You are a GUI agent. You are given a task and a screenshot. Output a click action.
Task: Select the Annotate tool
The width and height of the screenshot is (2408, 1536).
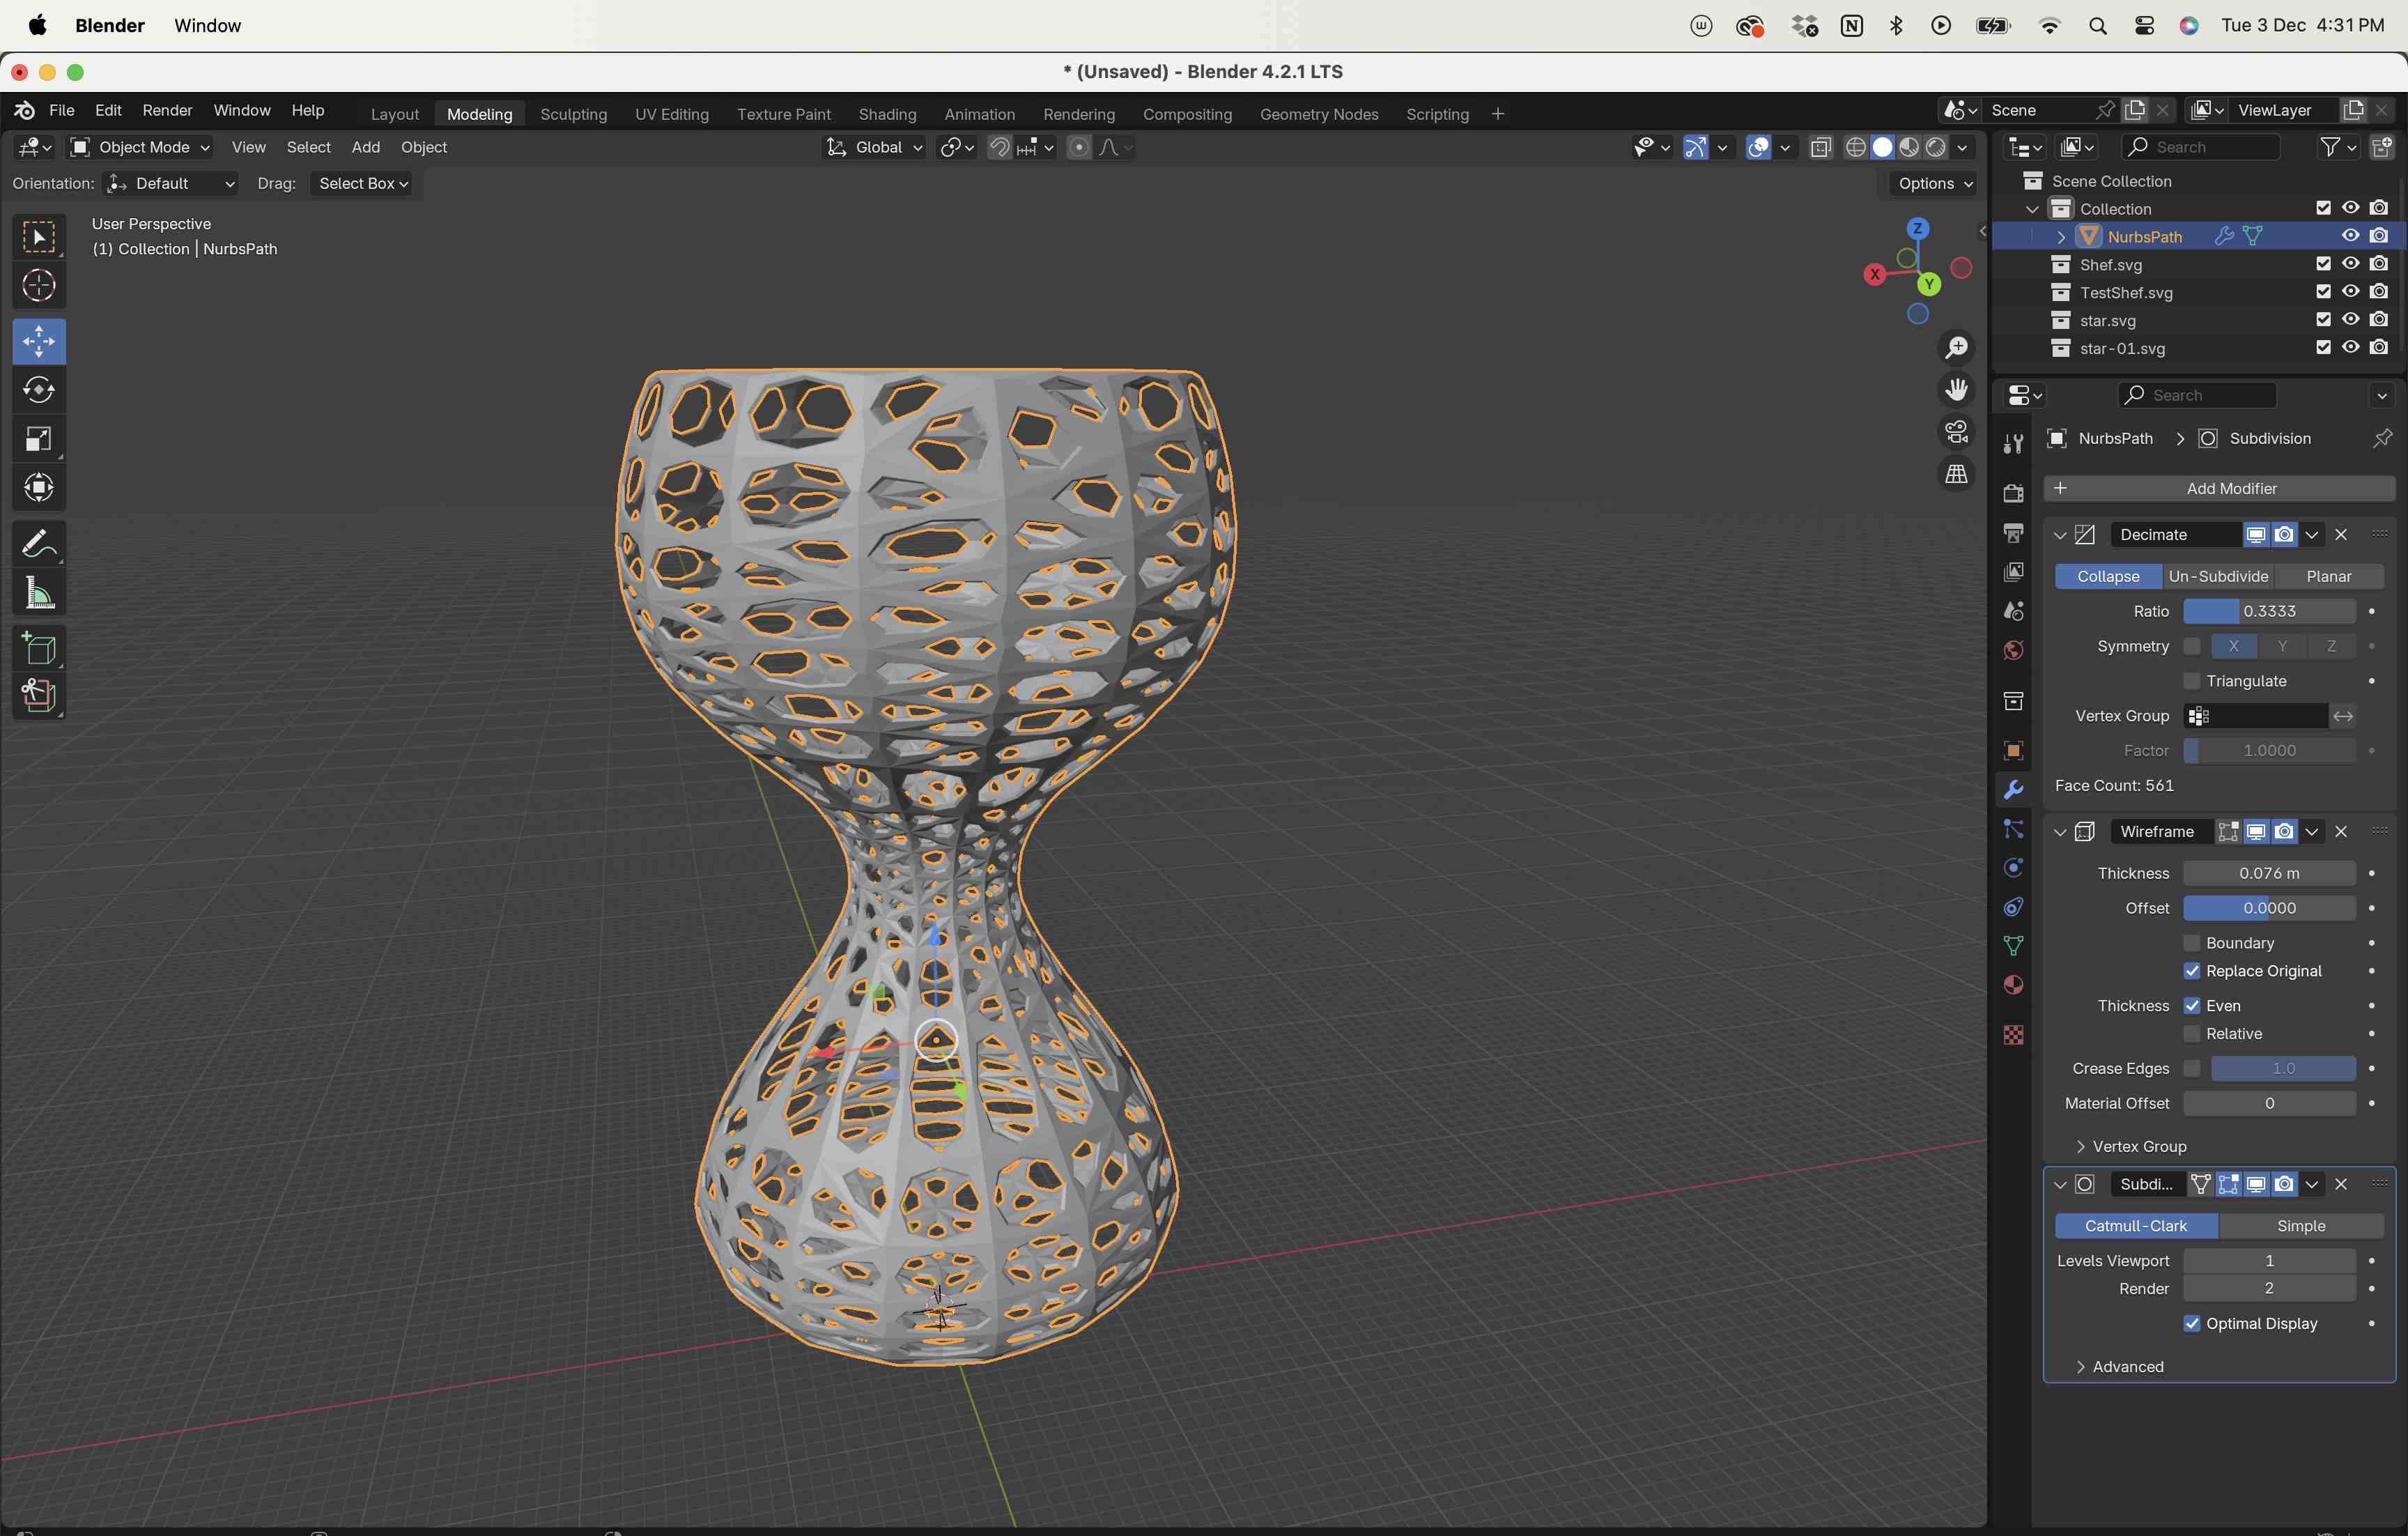tap(39, 544)
